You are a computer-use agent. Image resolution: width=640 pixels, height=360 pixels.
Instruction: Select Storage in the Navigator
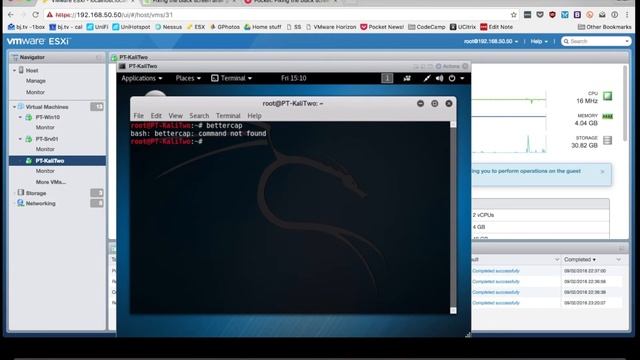click(x=36, y=193)
